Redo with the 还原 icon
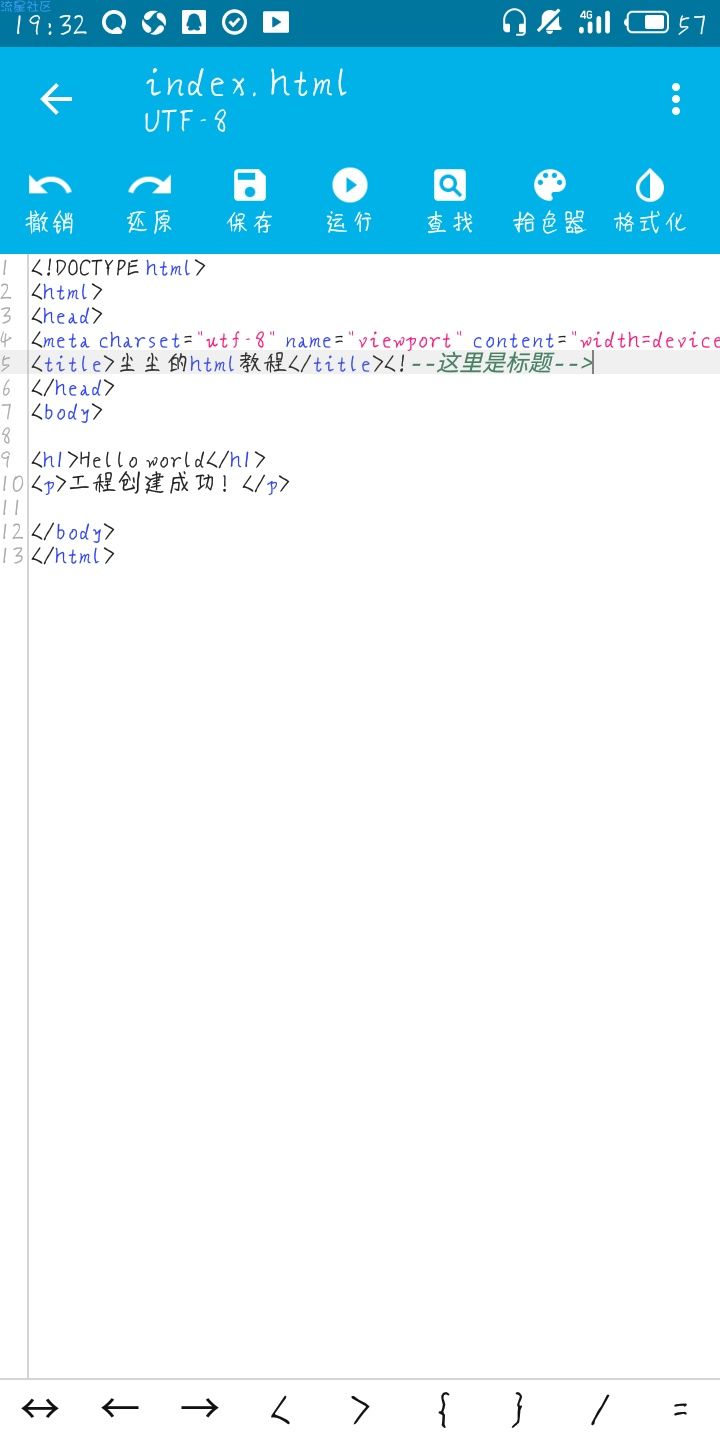720x1440 pixels. tap(150, 202)
